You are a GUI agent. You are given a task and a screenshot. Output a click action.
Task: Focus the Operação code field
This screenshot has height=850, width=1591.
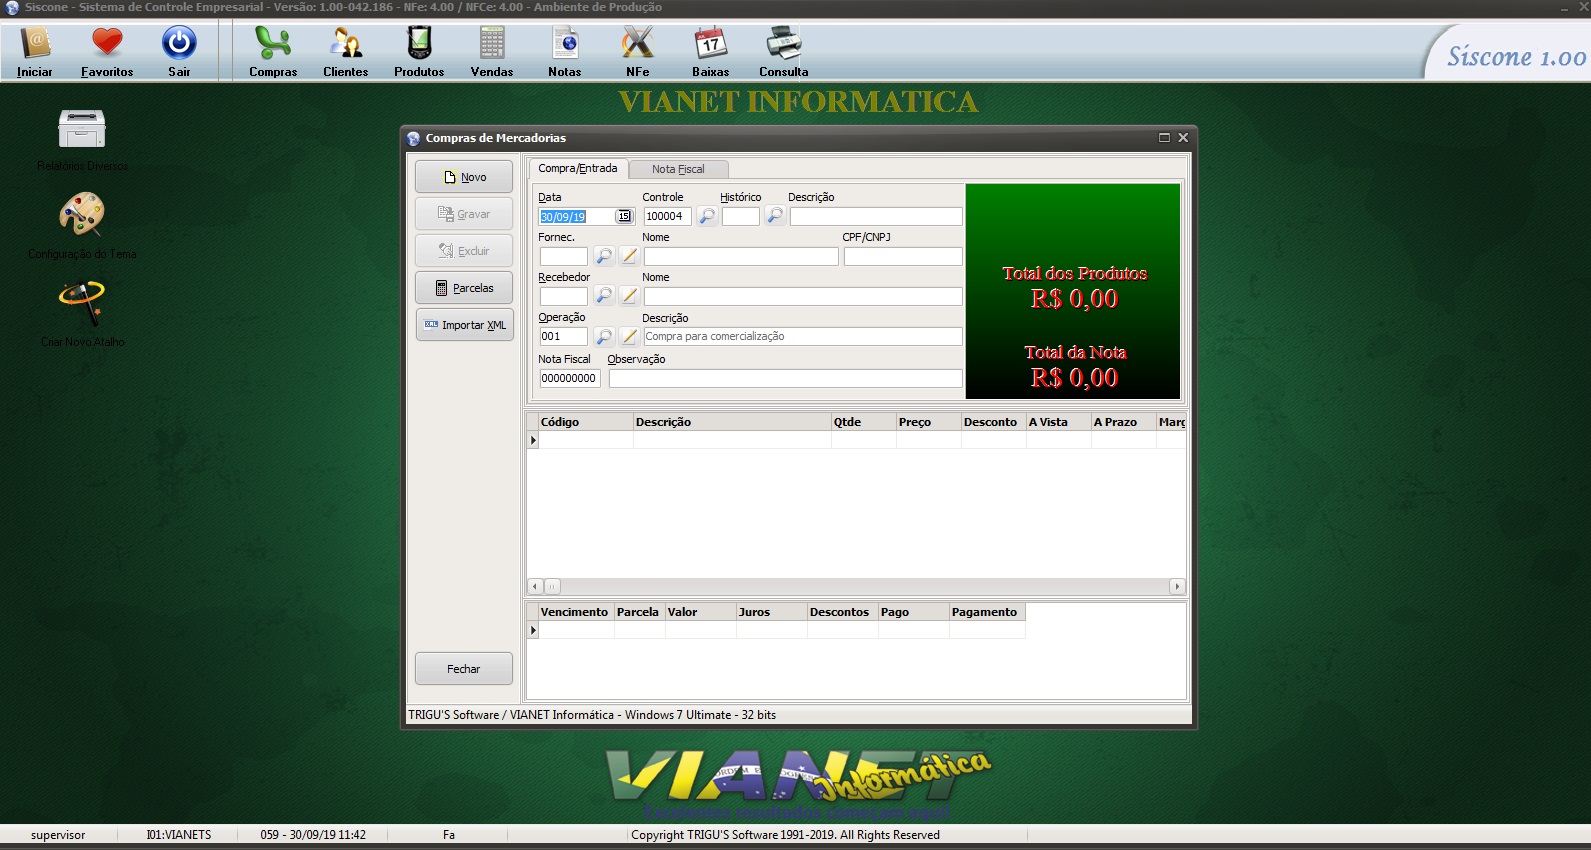(x=564, y=336)
